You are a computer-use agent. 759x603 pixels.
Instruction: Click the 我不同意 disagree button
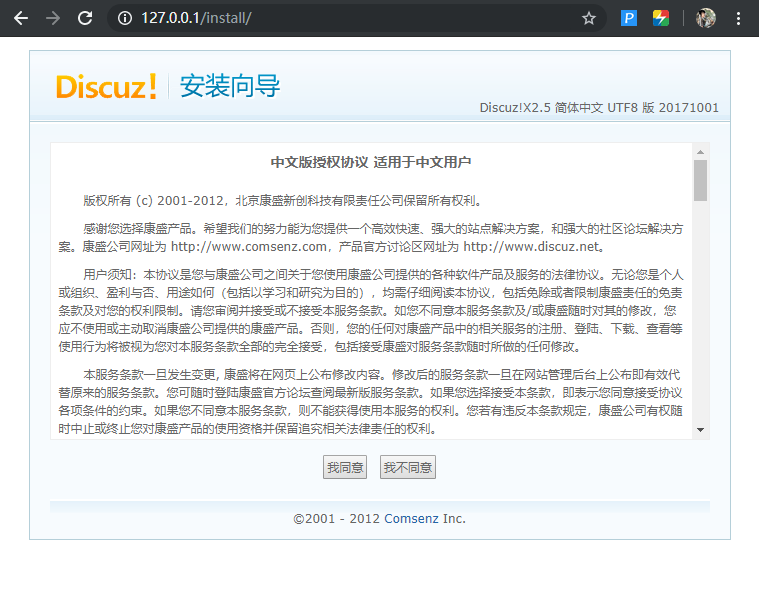(x=408, y=467)
